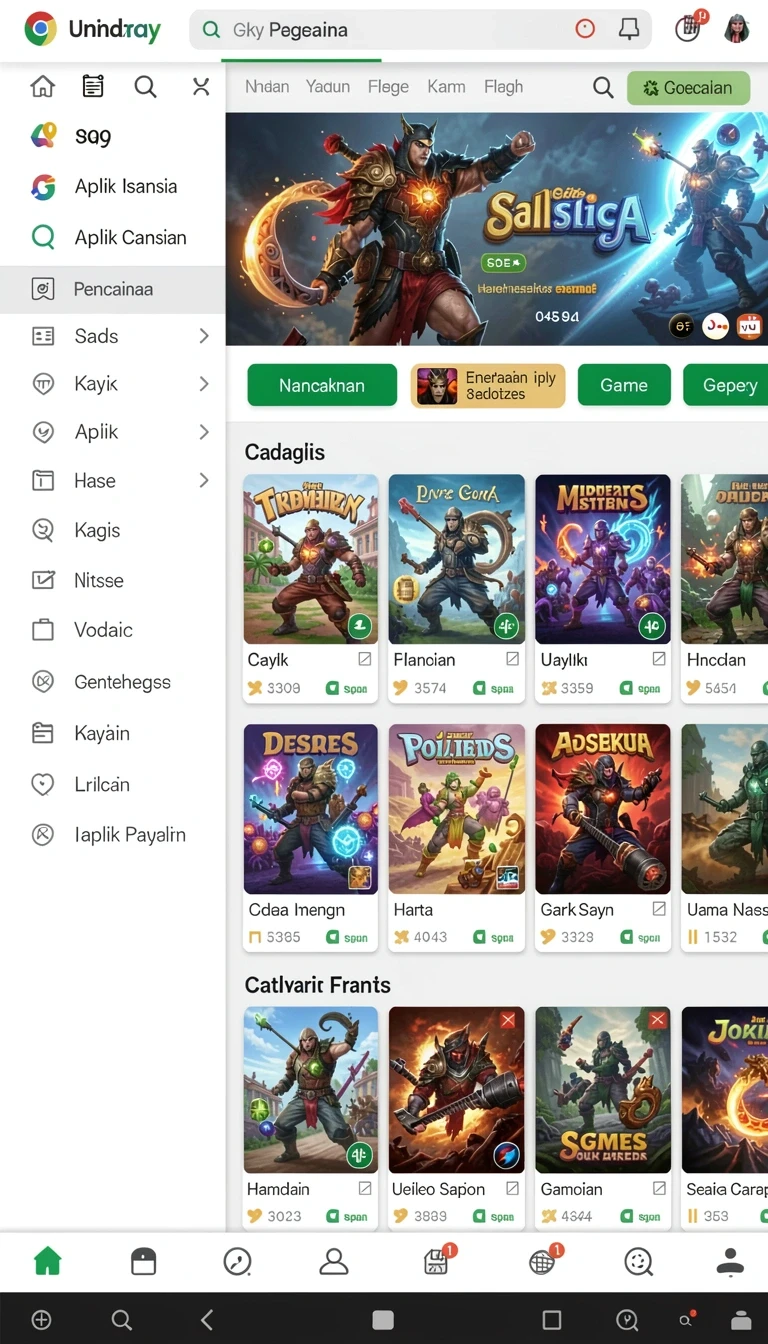Open the Cdea Imengn game thumbnail
Viewport: 768px width, 1344px height.
tap(311, 809)
